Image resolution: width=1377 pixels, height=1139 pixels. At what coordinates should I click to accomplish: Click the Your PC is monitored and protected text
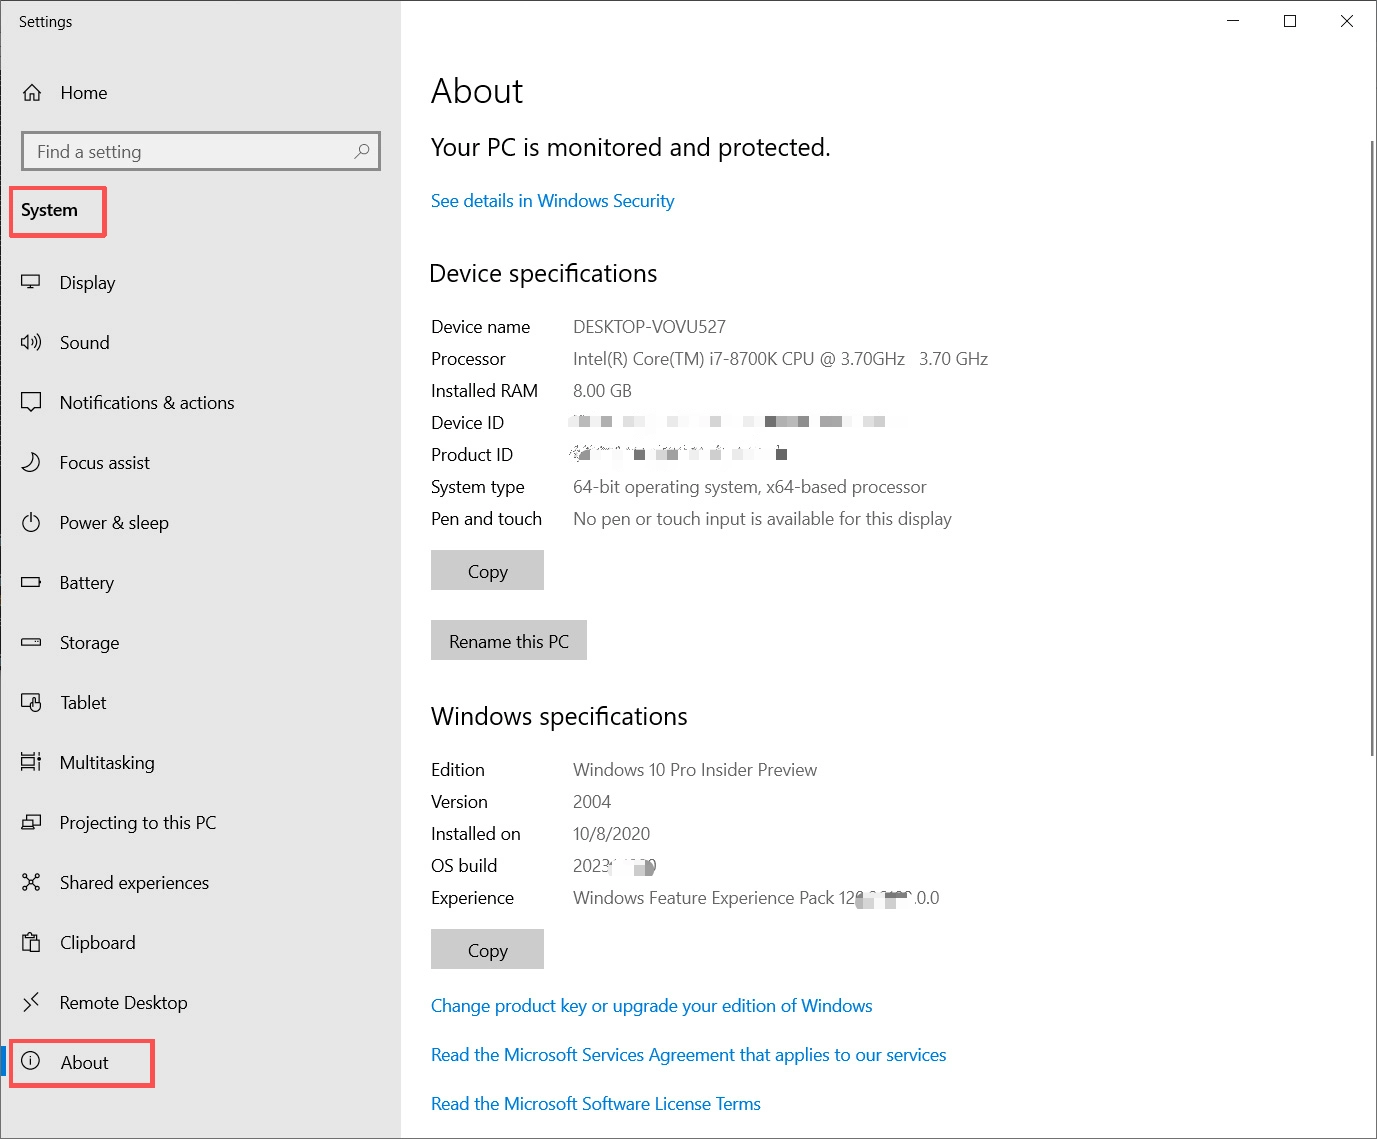[630, 148]
